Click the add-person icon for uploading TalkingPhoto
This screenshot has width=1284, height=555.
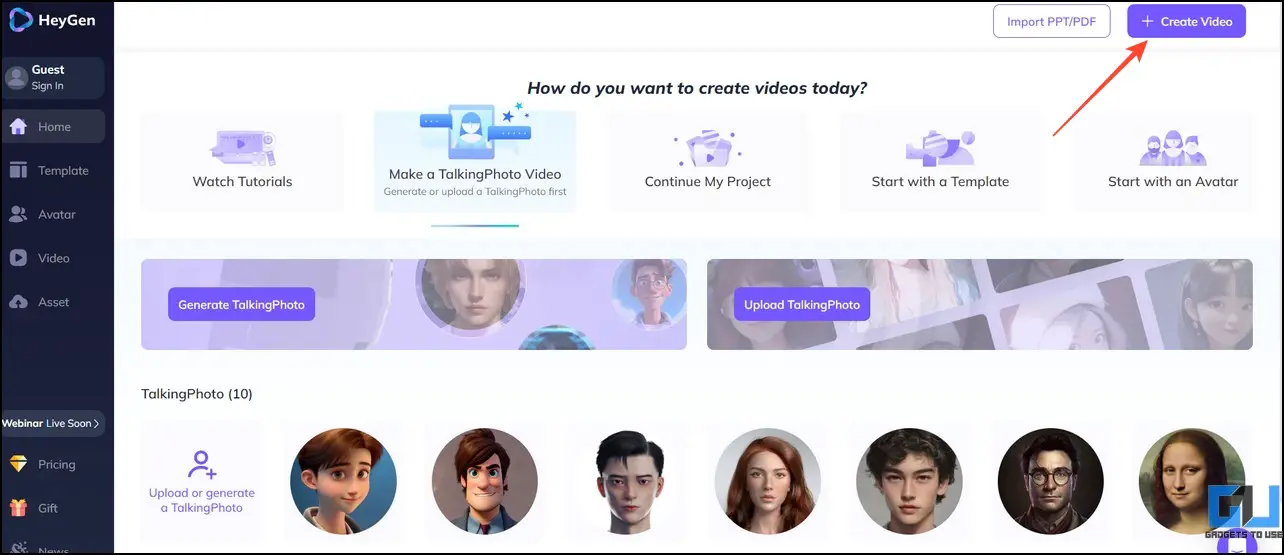click(202, 465)
